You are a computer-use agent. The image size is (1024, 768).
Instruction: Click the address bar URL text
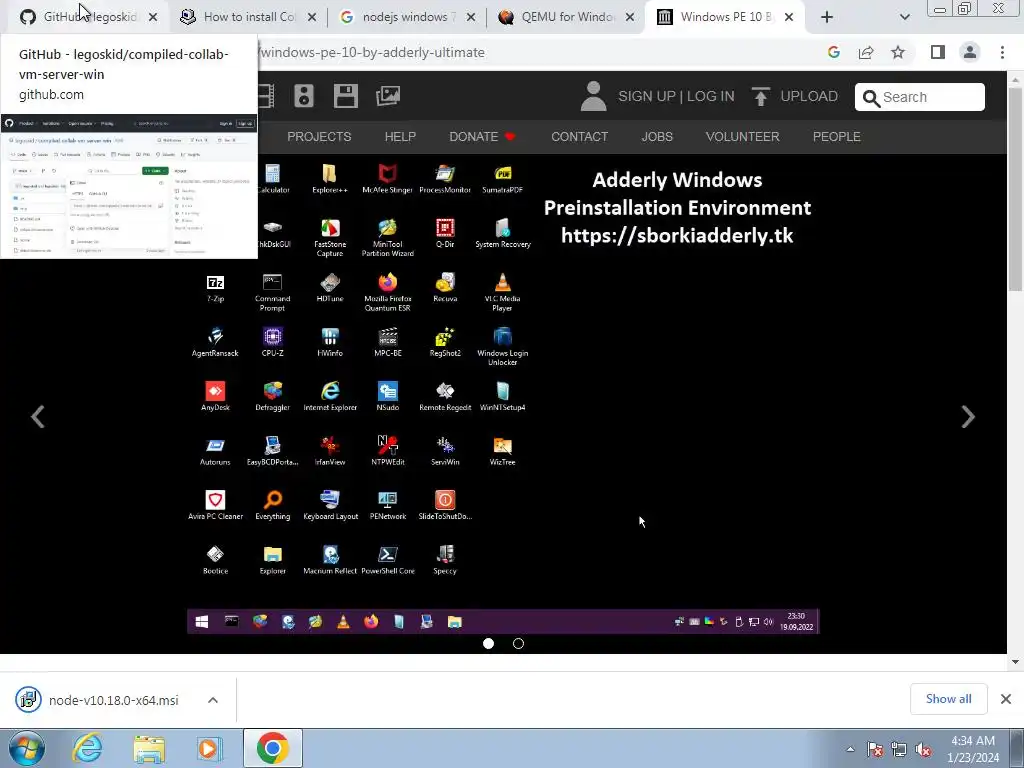pyautogui.click(x=372, y=52)
